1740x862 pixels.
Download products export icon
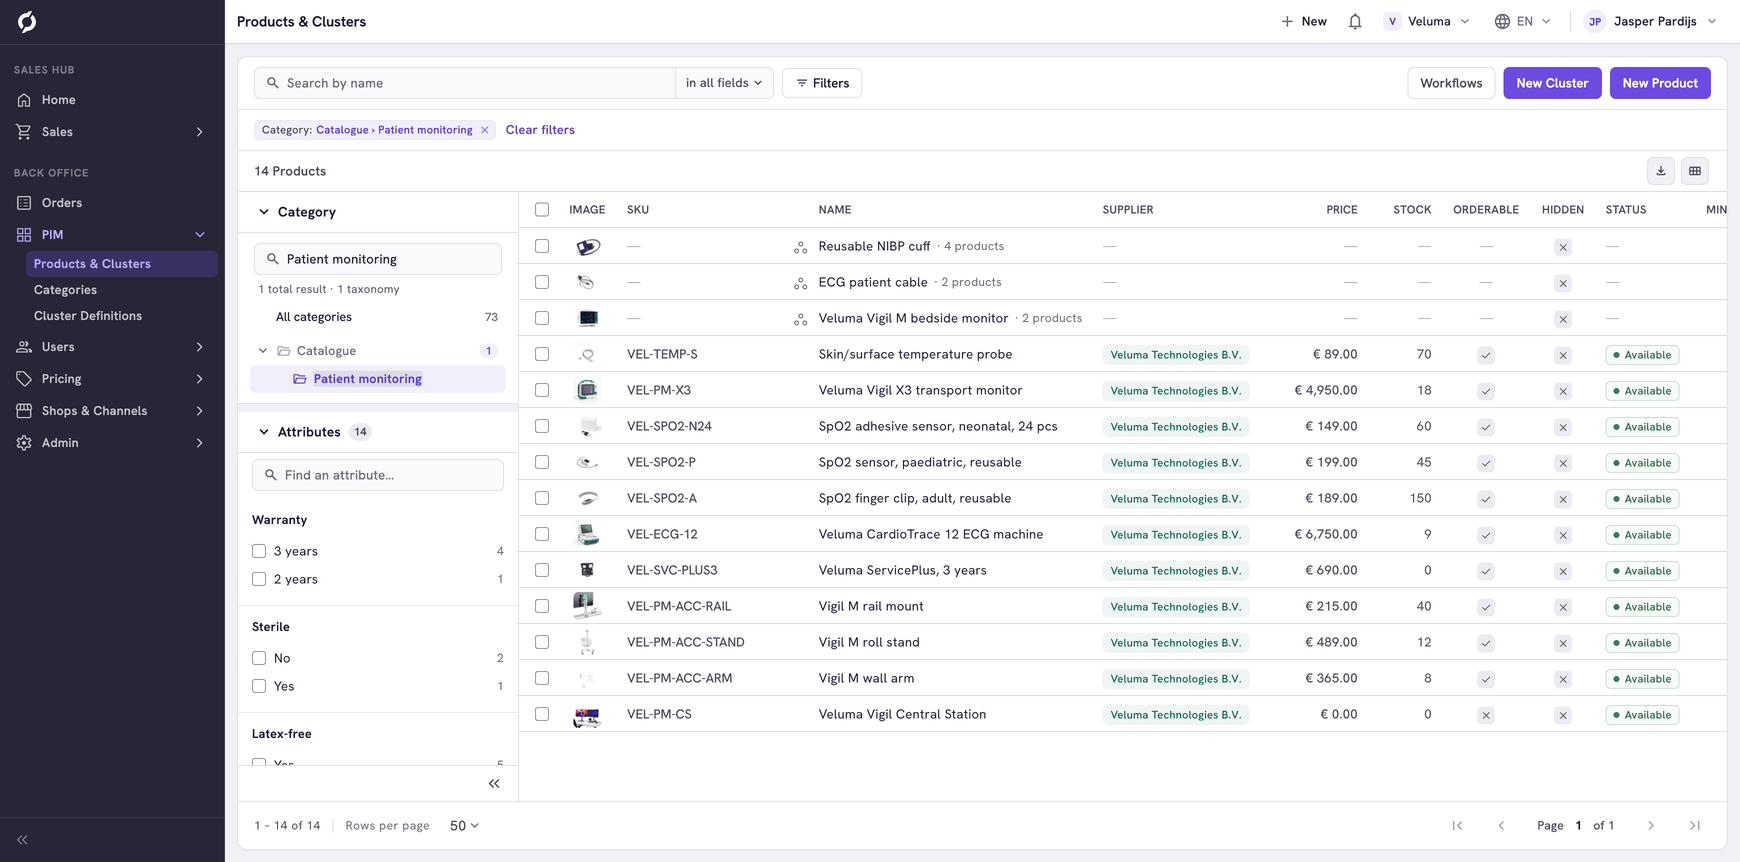[x=1661, y=171]
